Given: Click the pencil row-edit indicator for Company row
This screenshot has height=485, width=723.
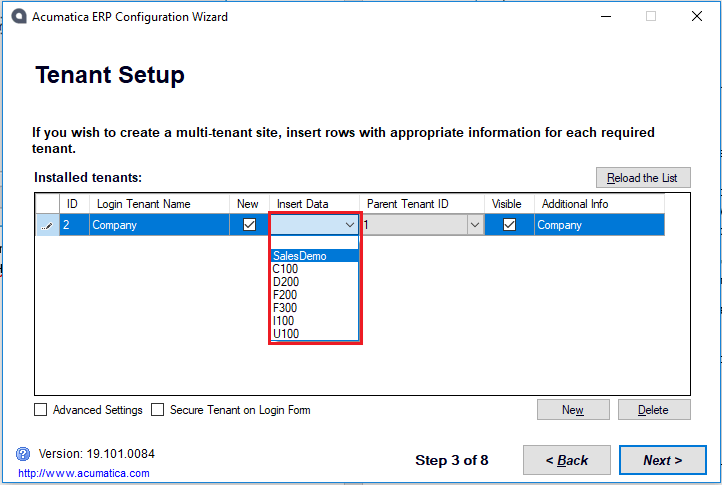Looking at the screenshot, I should [x=47, y=225].
